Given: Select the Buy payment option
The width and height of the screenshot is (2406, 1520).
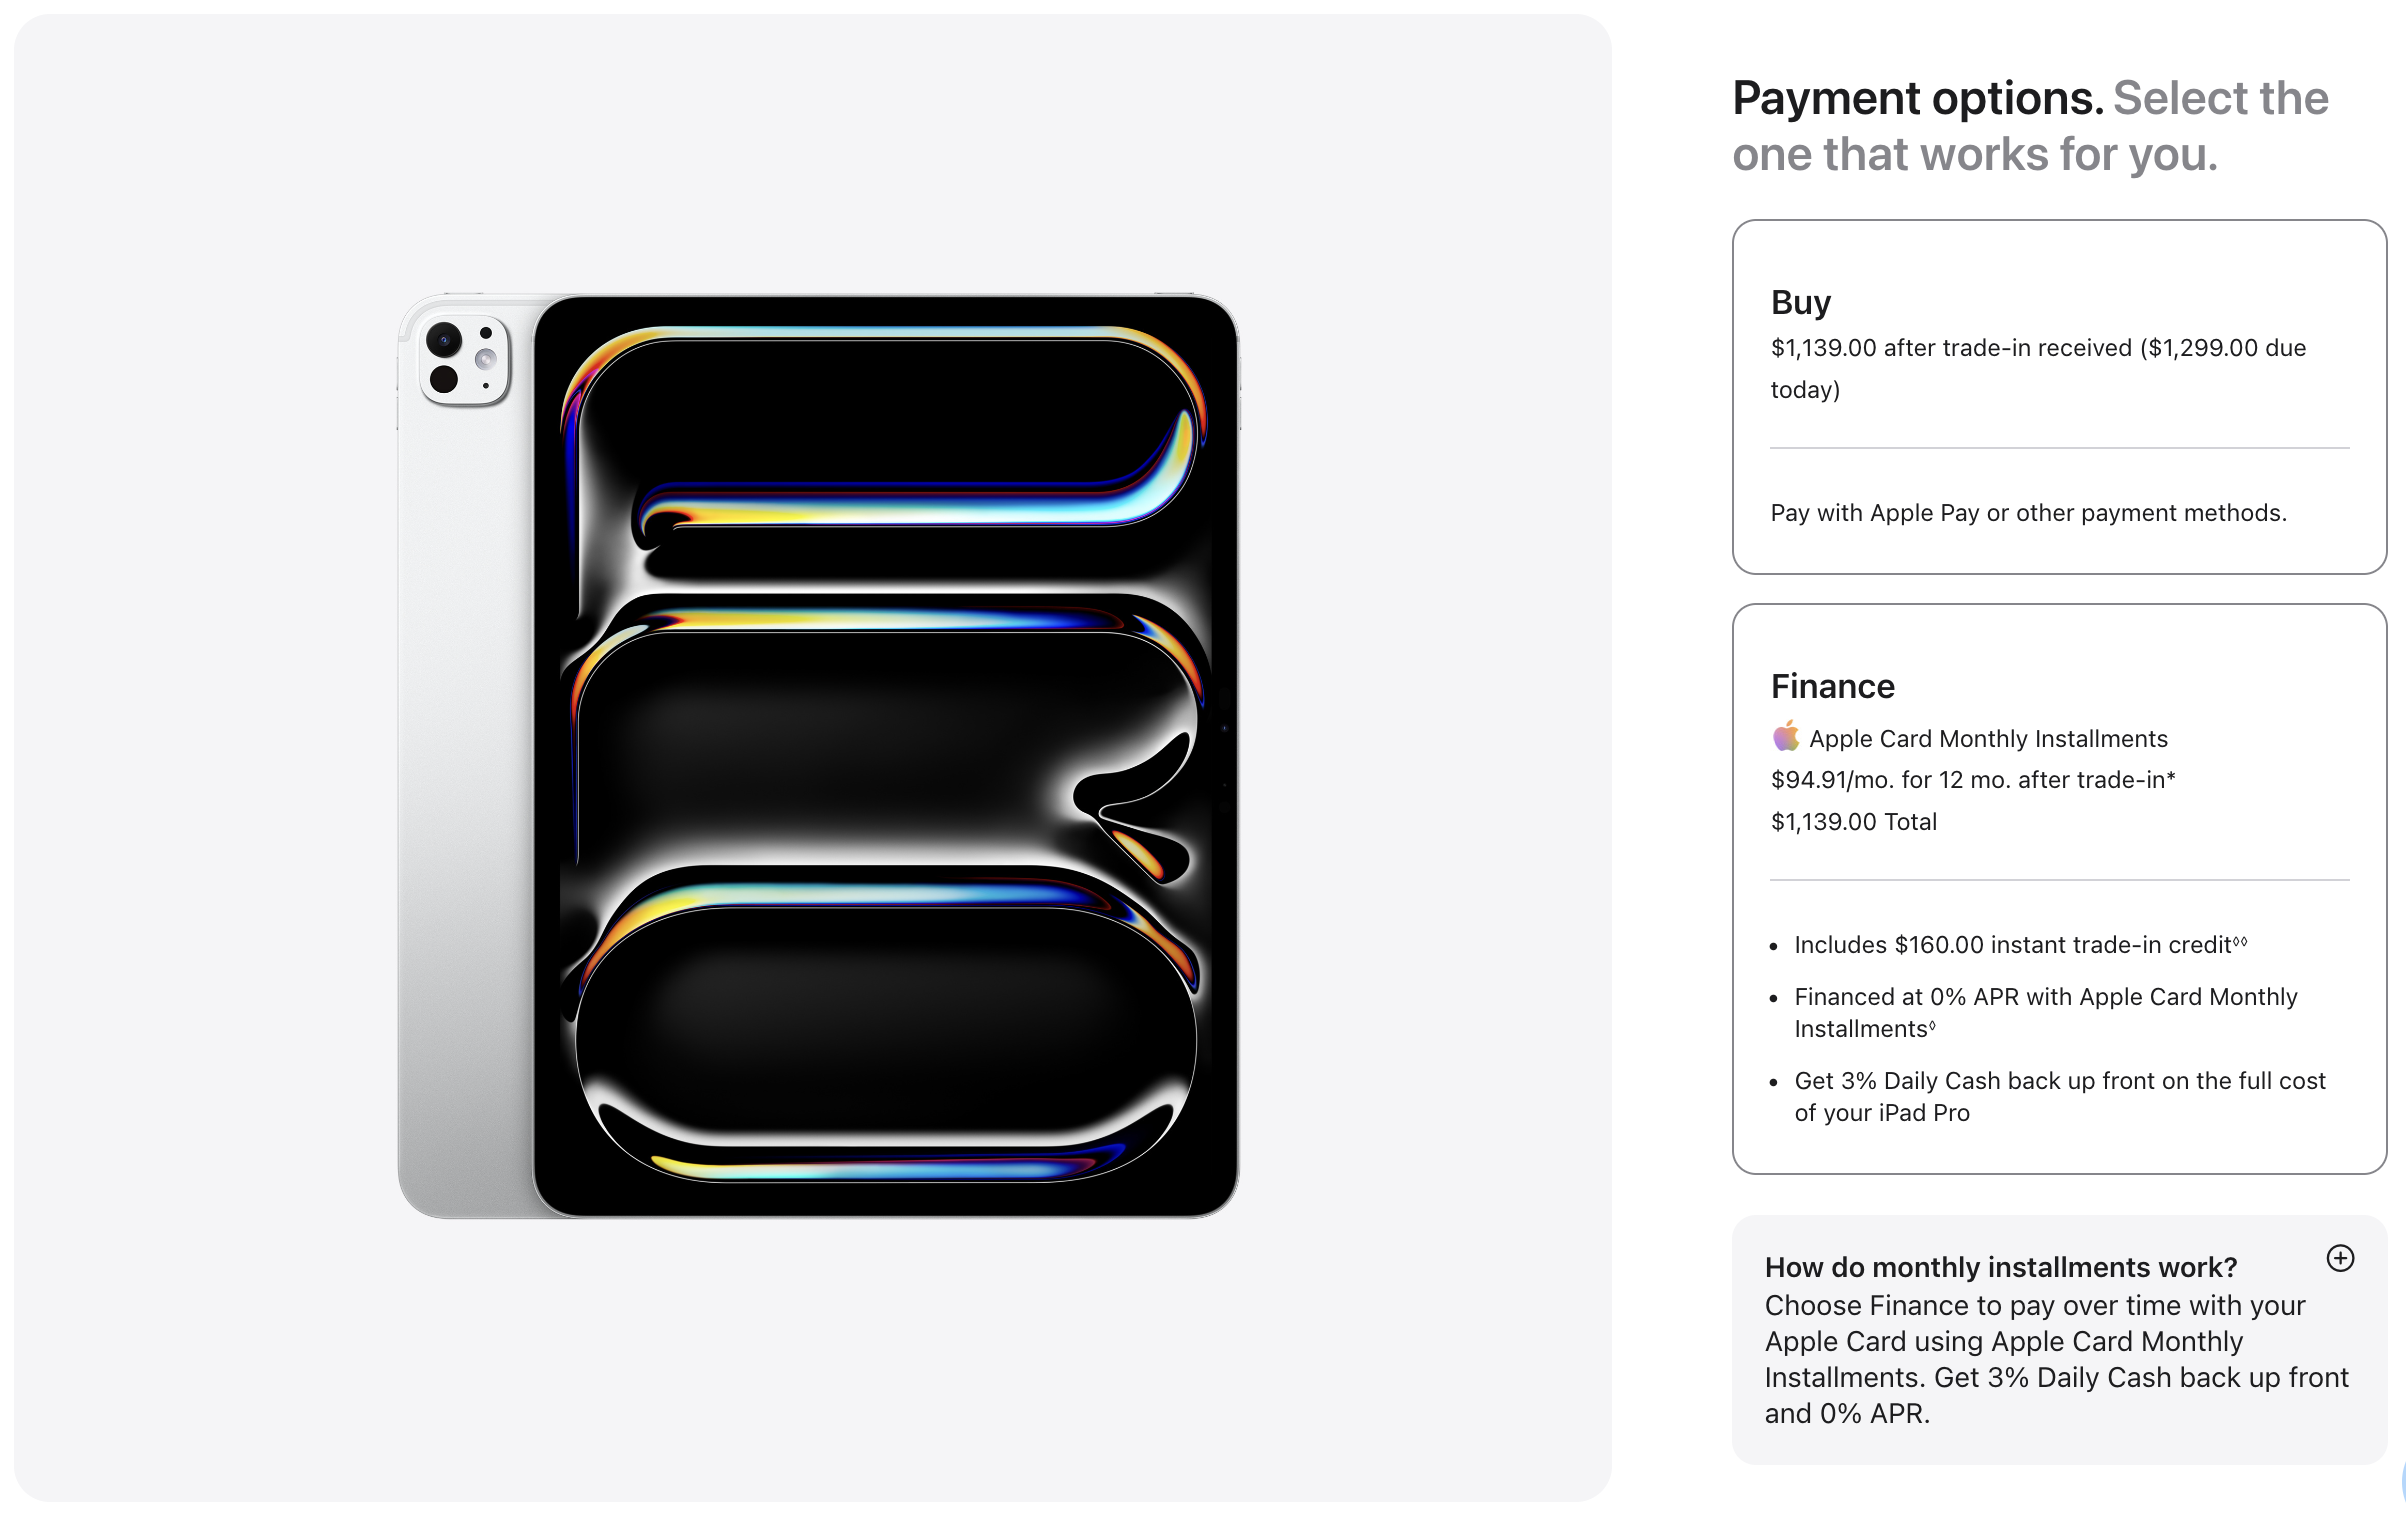Looking at the screenshot, I should [2059, 397].
